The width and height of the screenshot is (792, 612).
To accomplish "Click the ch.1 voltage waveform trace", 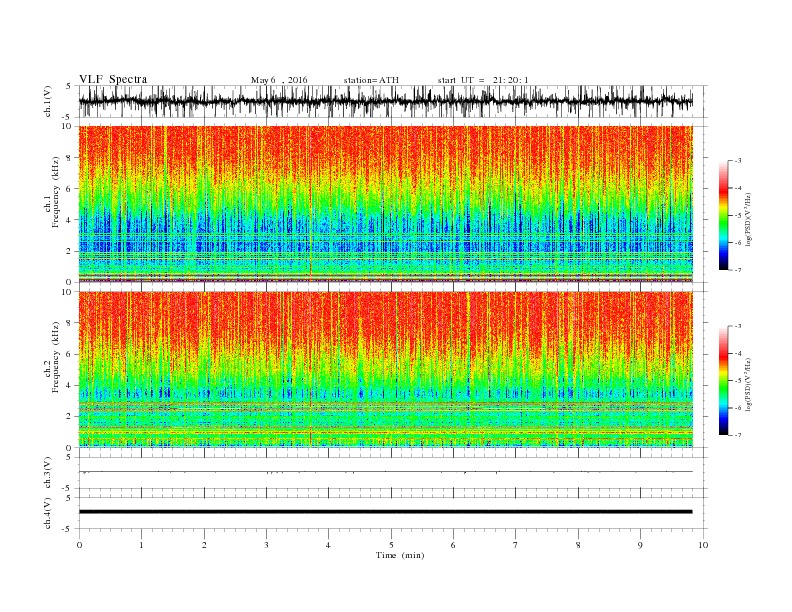I will pyautogui.click(x=385, y=101).
